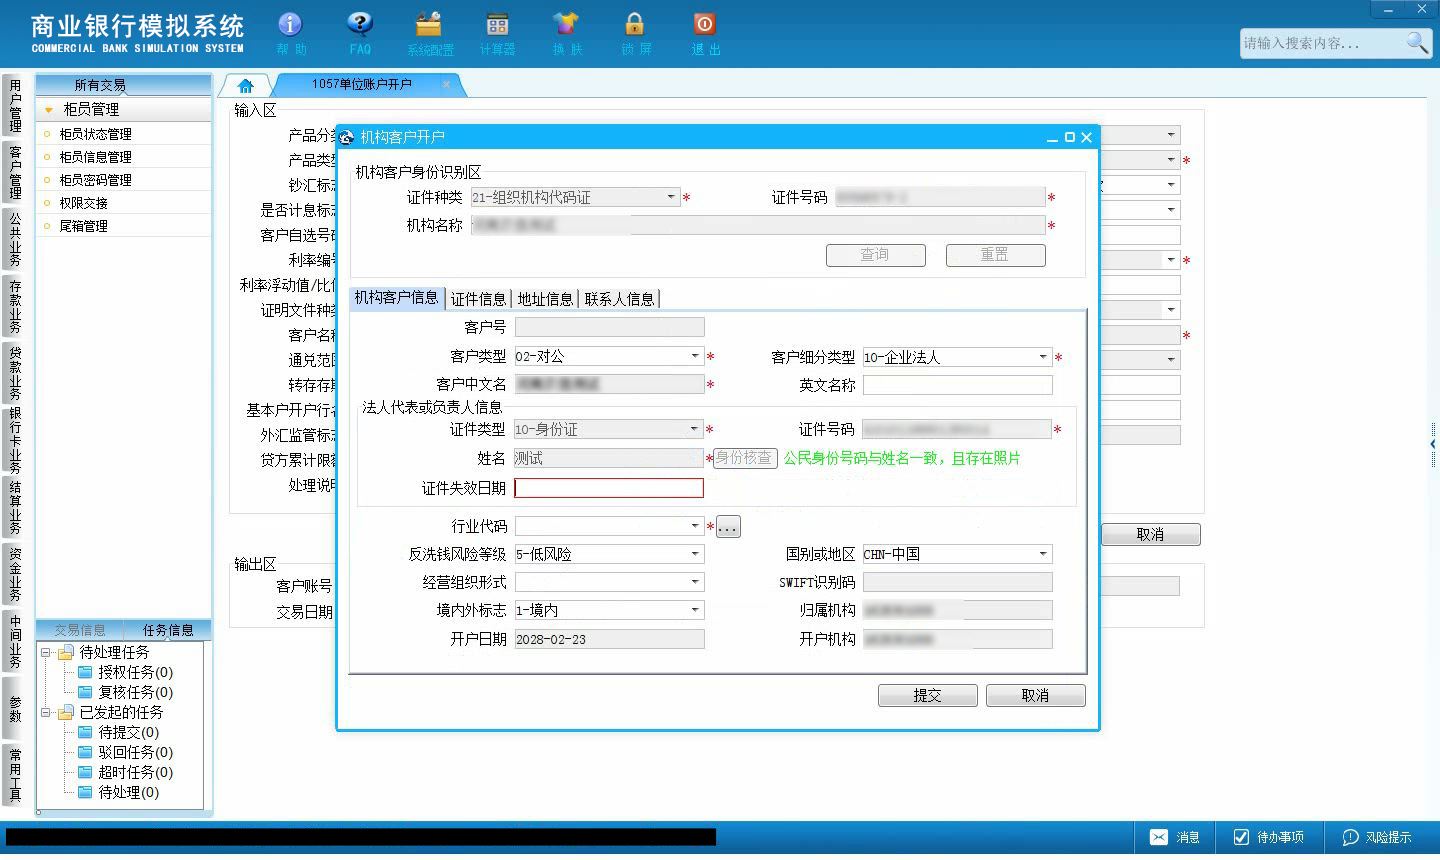Focus the 证件失效日期 input field
This screenshot has height=860, width=1440.
point(609,488)
